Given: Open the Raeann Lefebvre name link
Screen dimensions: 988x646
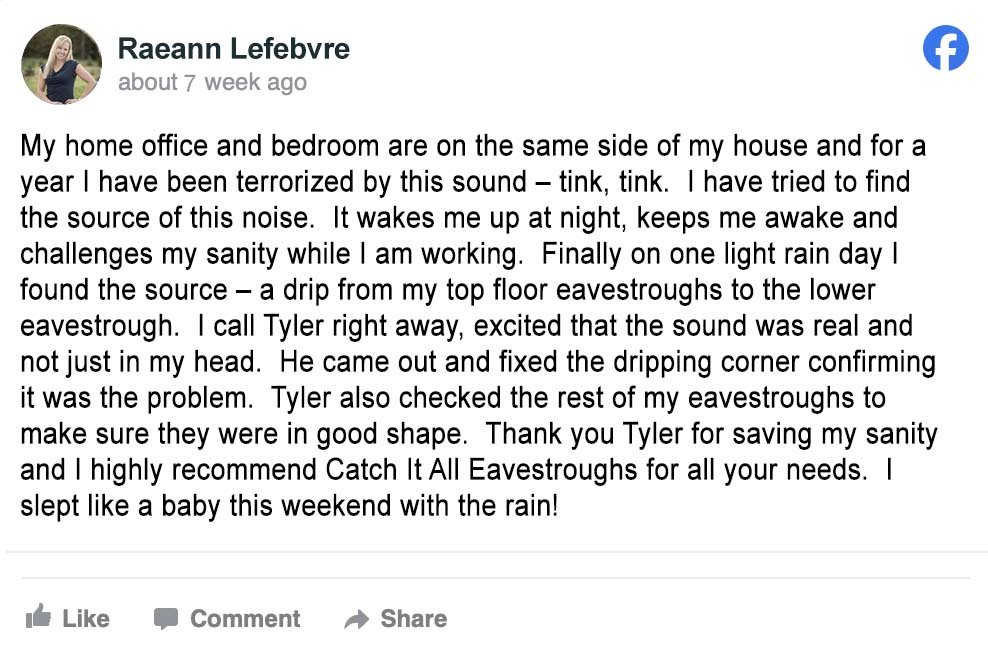Looking at the screenshot, I should point(234,49).
